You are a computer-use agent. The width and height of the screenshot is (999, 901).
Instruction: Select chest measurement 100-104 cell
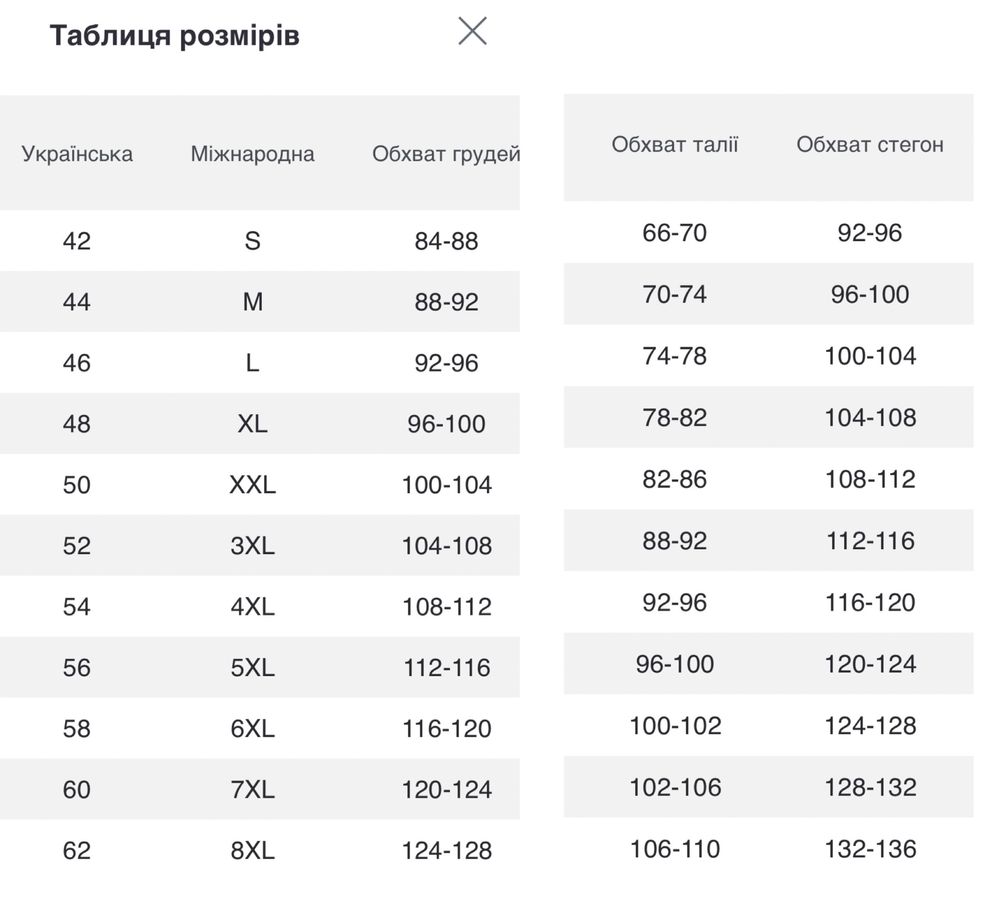point(447,485)
